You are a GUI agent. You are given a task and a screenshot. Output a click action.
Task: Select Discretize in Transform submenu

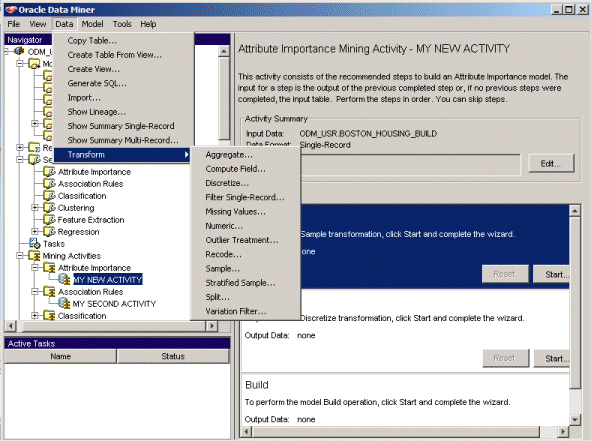point(246,183)
